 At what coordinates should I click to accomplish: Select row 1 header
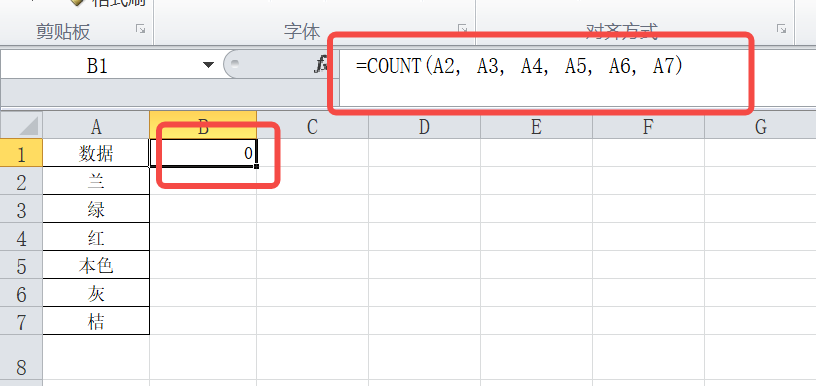coord(21,153)
